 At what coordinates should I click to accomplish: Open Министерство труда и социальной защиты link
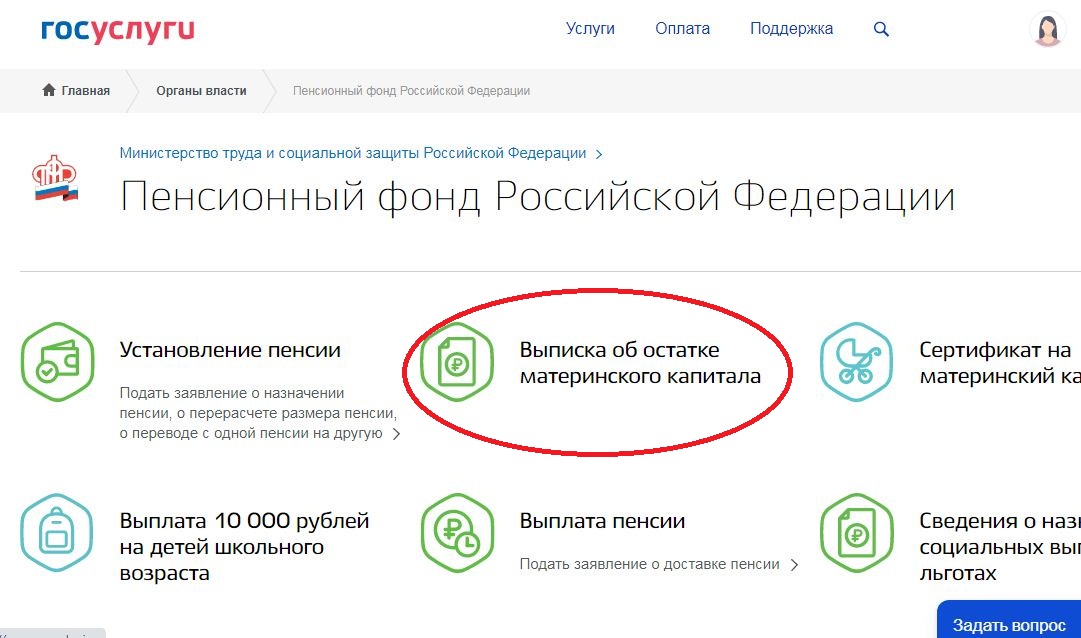pyautogui.click(x=353, y=153)
